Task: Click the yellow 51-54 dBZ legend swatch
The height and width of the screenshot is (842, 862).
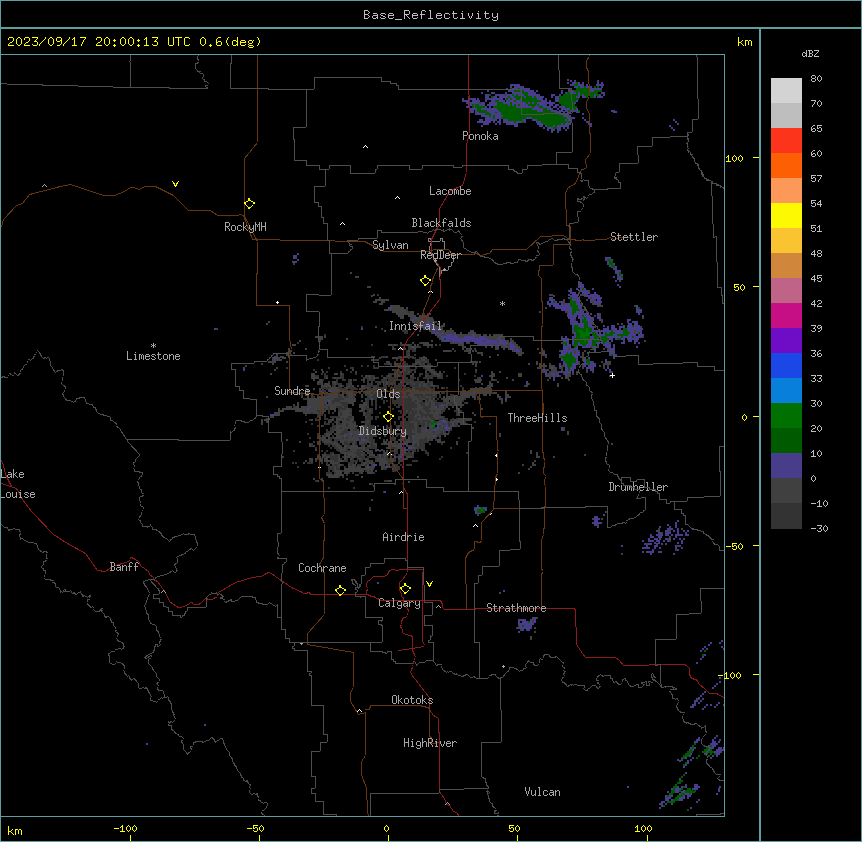Action: coord(786,215)
